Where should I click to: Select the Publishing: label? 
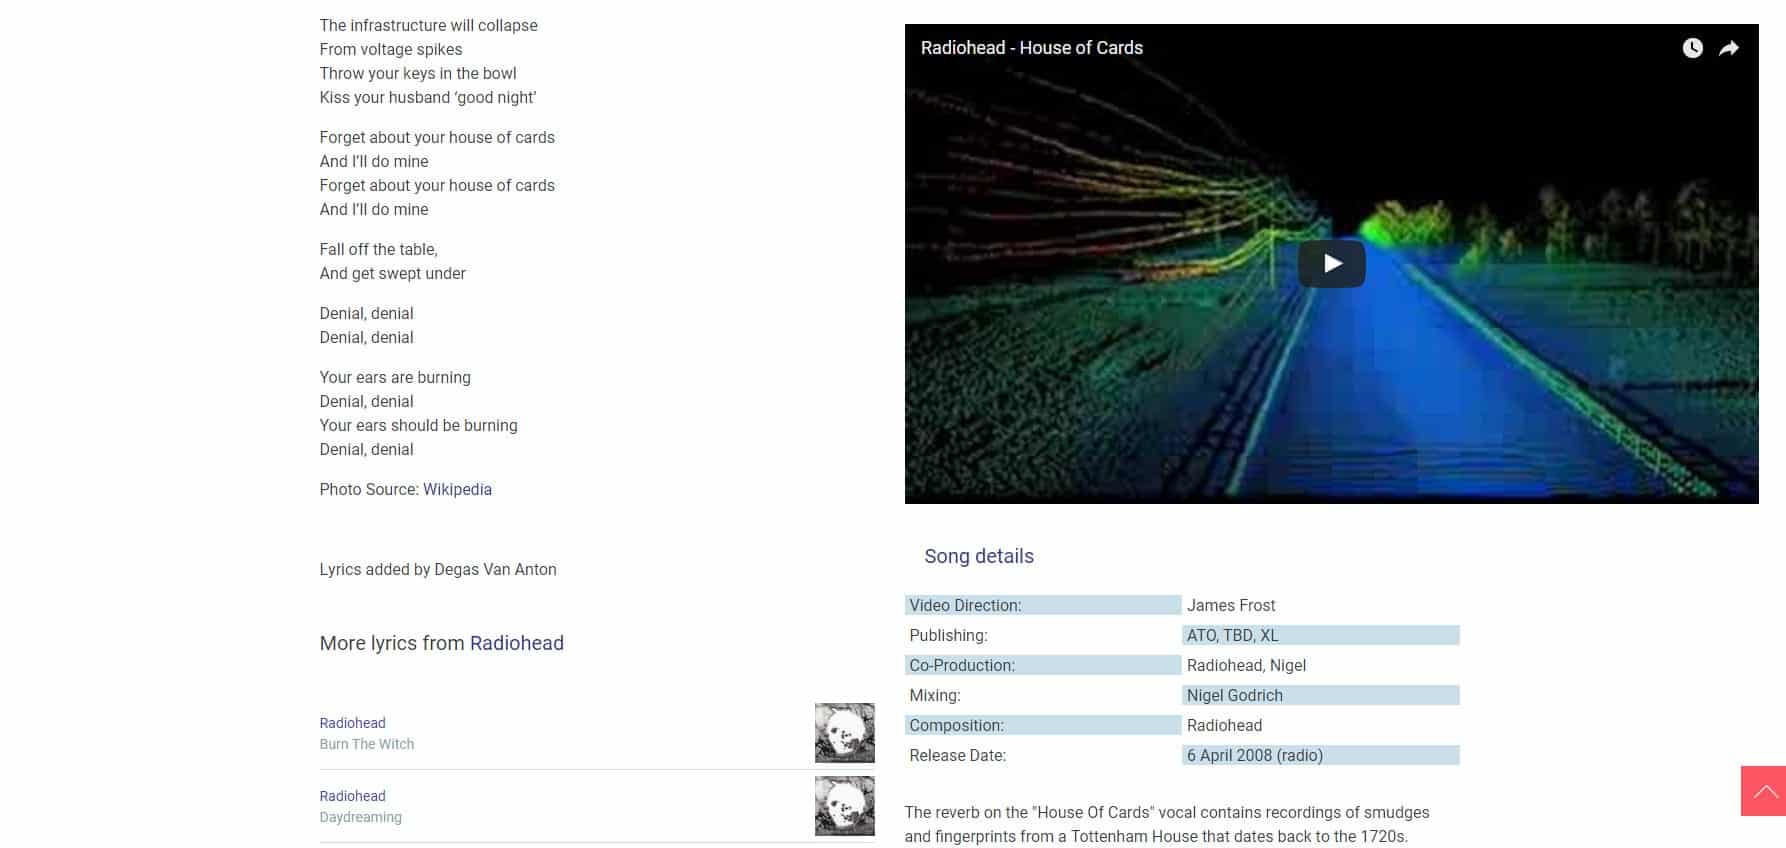947,635
